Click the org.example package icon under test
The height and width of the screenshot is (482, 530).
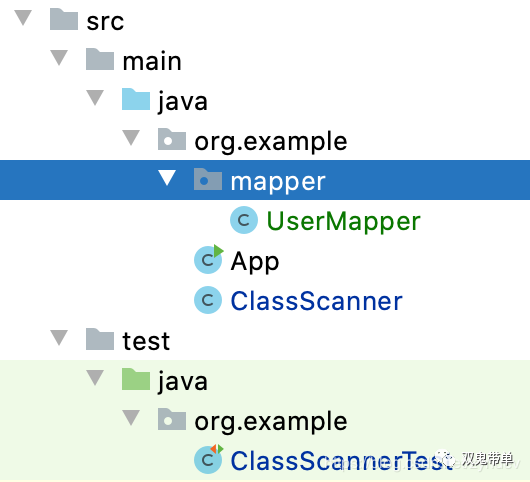(172, 419)
